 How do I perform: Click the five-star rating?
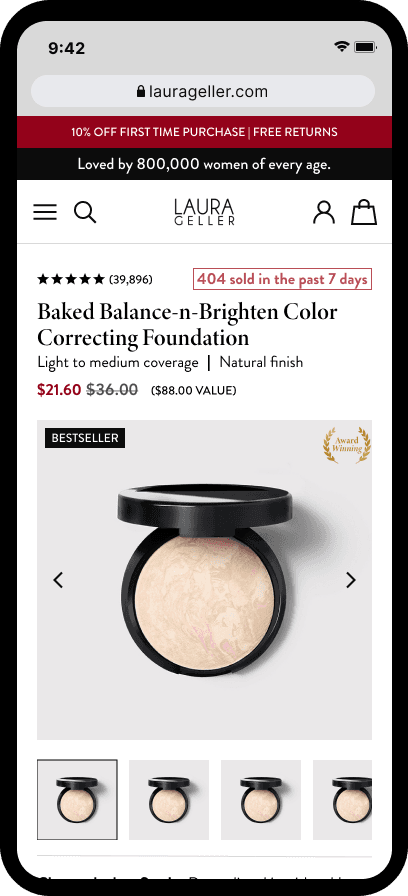[x=71, y=279]
